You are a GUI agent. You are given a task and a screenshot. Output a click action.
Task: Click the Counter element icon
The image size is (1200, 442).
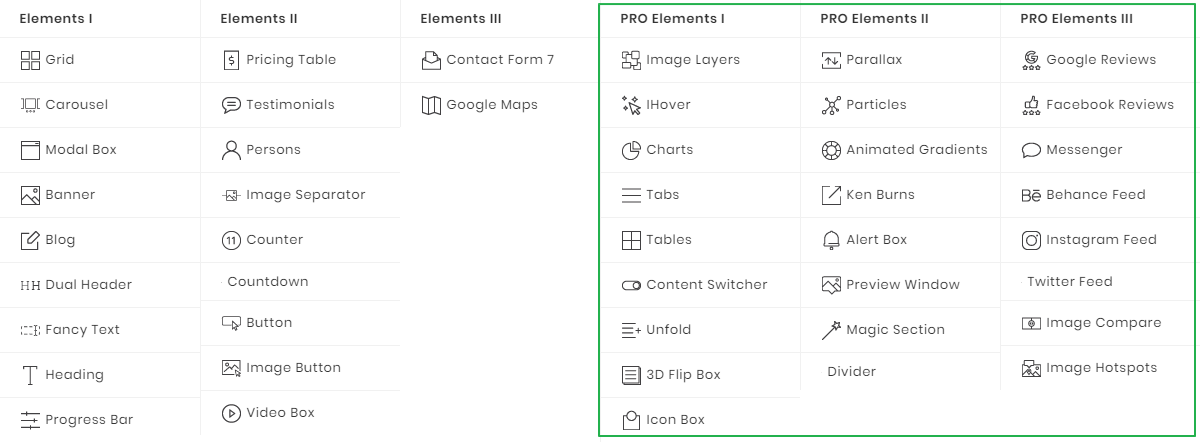point(231,240)
